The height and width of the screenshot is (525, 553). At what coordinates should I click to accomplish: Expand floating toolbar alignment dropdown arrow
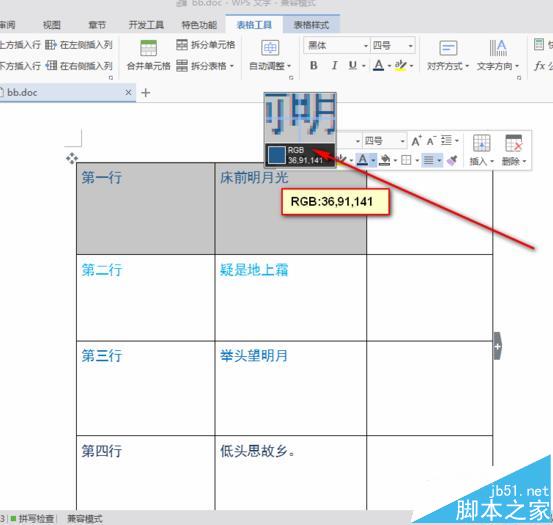tap(439, 161)
